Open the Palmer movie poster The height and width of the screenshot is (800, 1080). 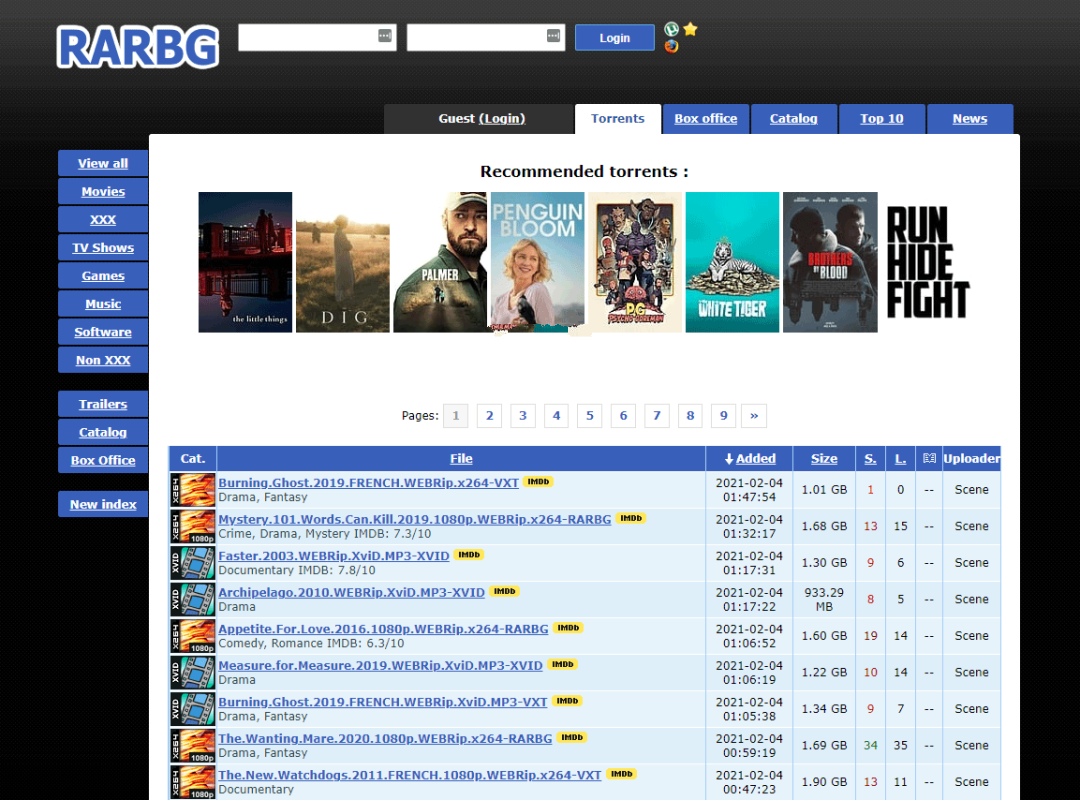[x=440, y=262]
